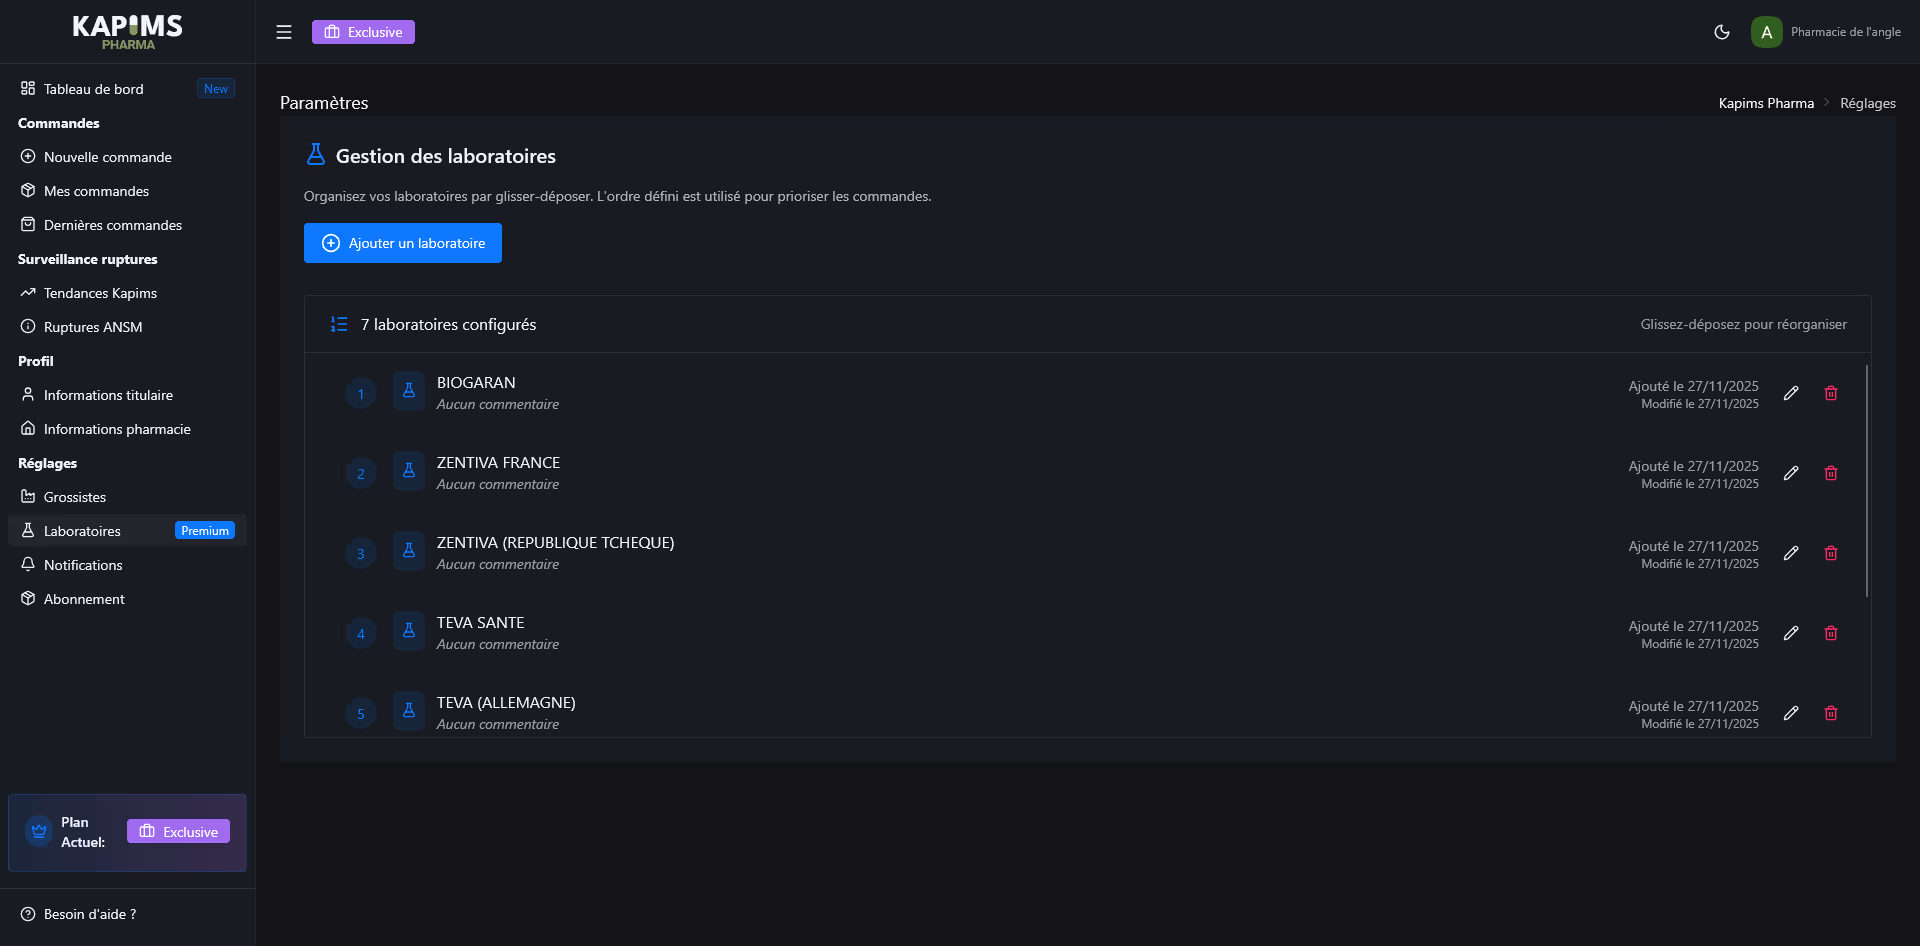Click the Exclusive badge in the top bar
This screenshot has height=946, width=1920.
tap(363, 32)
